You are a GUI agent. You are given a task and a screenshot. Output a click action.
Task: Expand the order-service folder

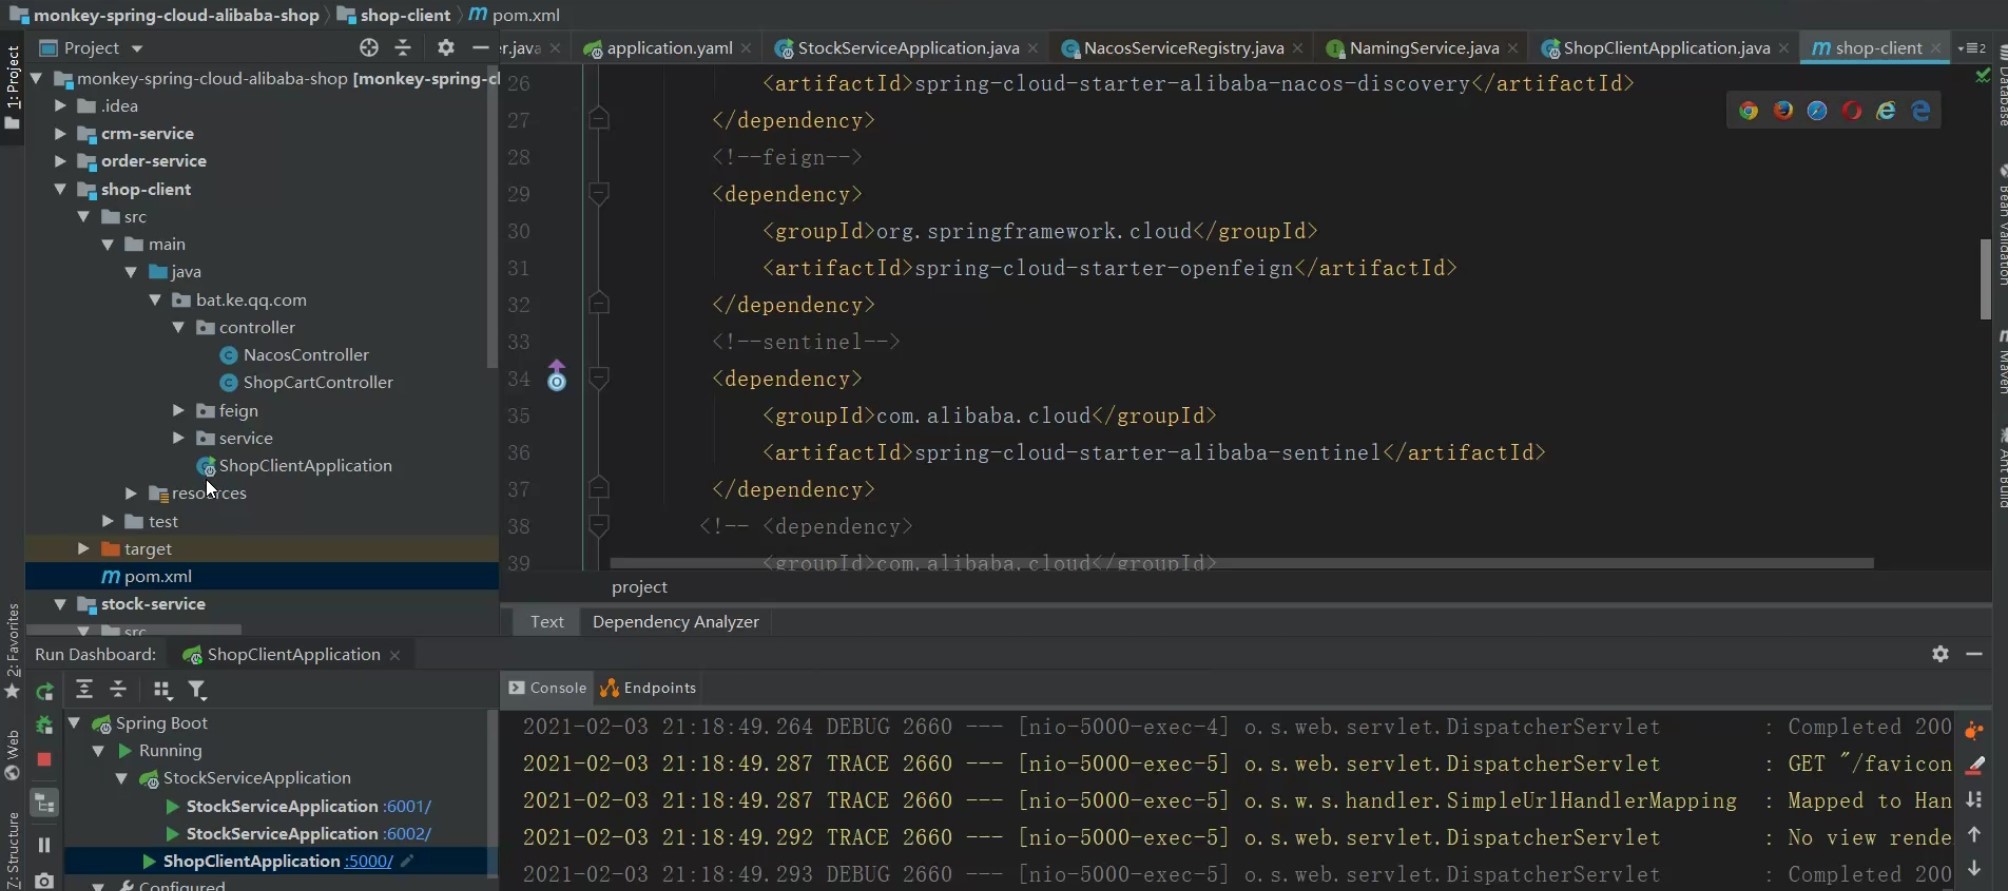pos(60,161)
